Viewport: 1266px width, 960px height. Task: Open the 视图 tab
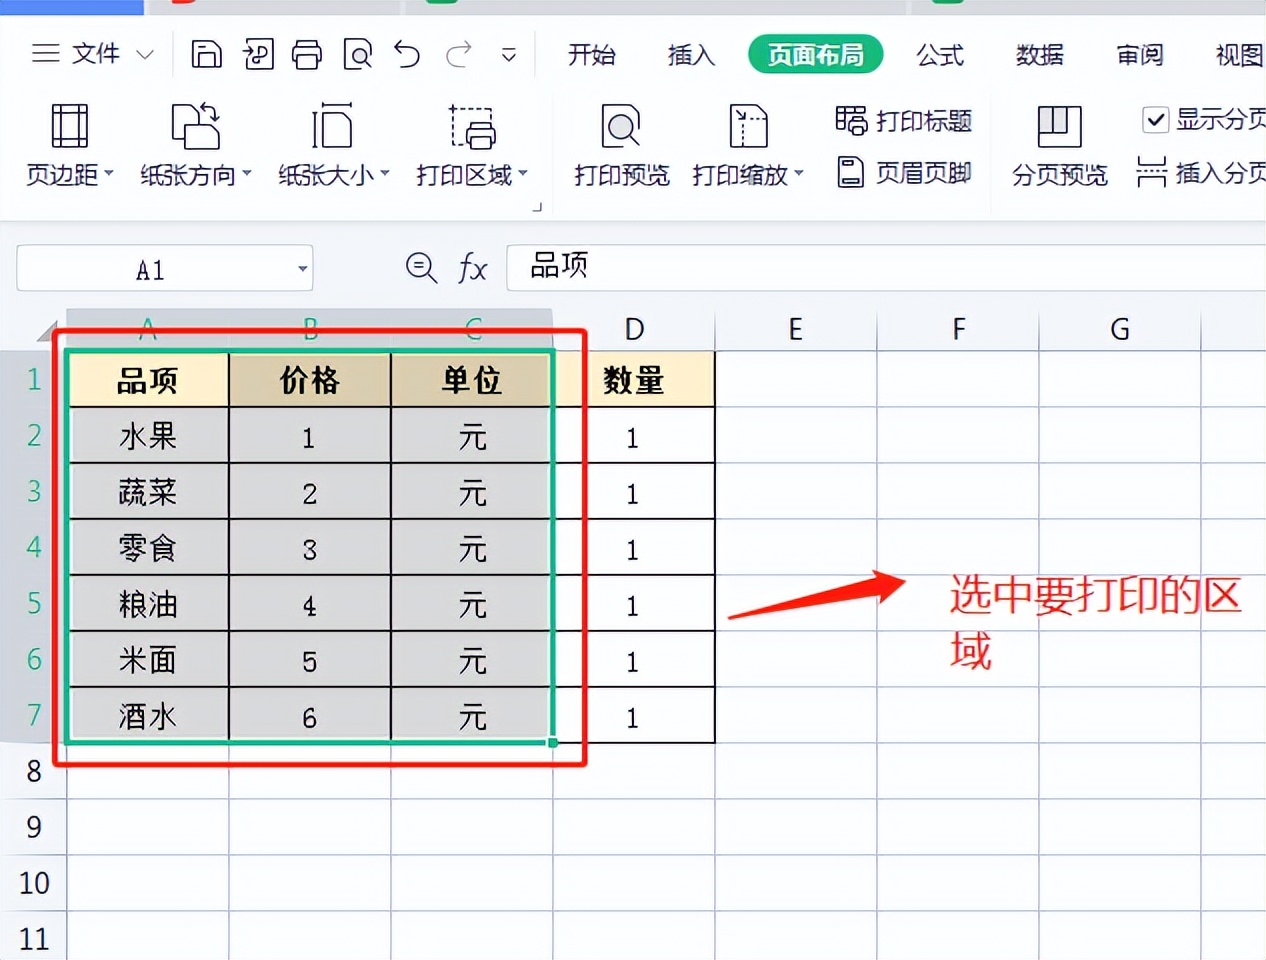click(x=1240, y=54)
